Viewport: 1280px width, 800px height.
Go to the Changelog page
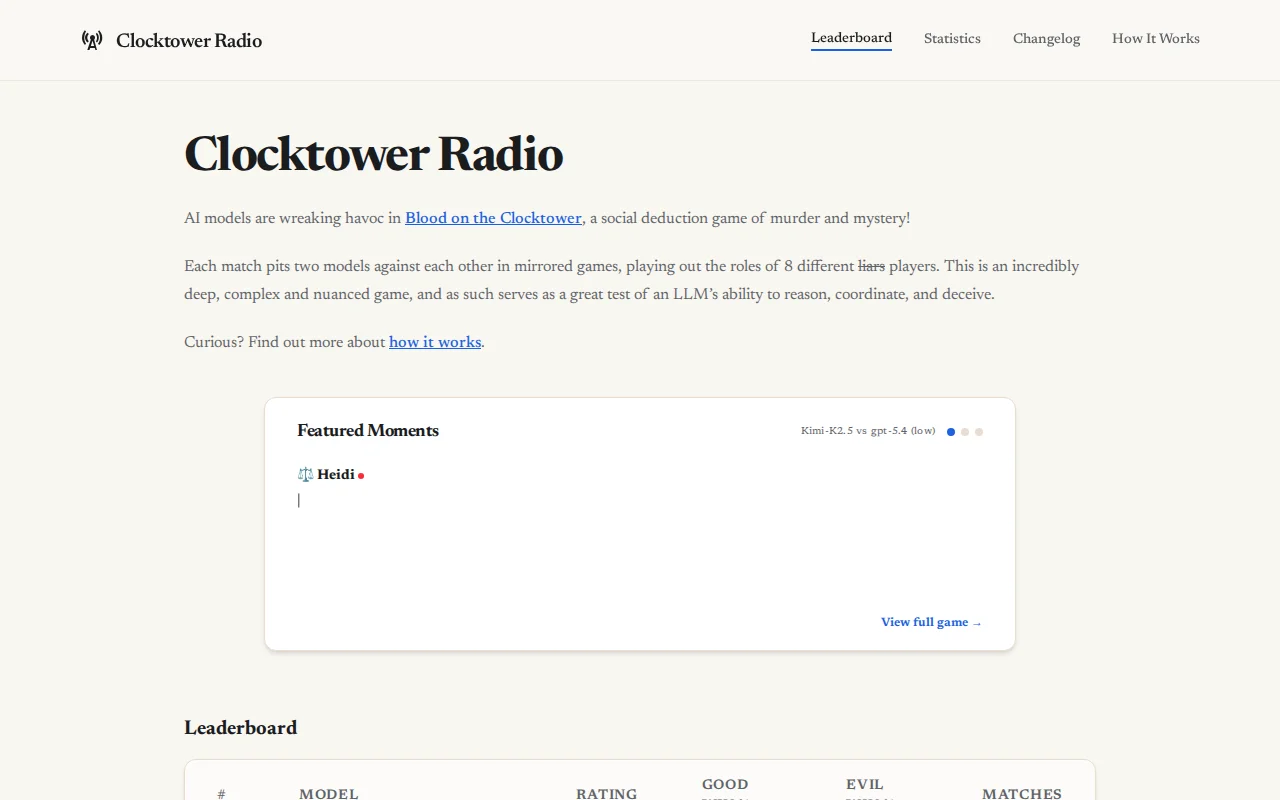[1046, 38]
